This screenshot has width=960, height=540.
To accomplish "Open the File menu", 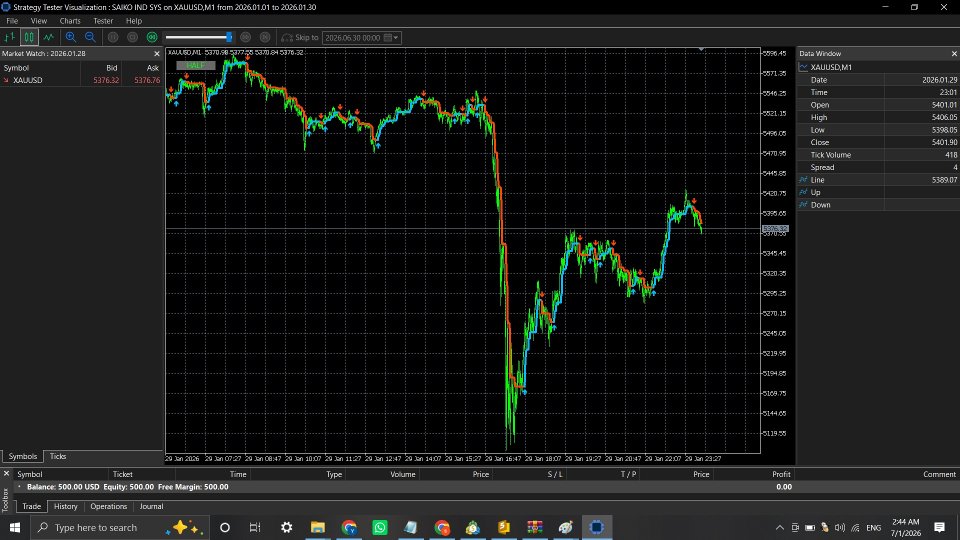I will coord(12,21).
